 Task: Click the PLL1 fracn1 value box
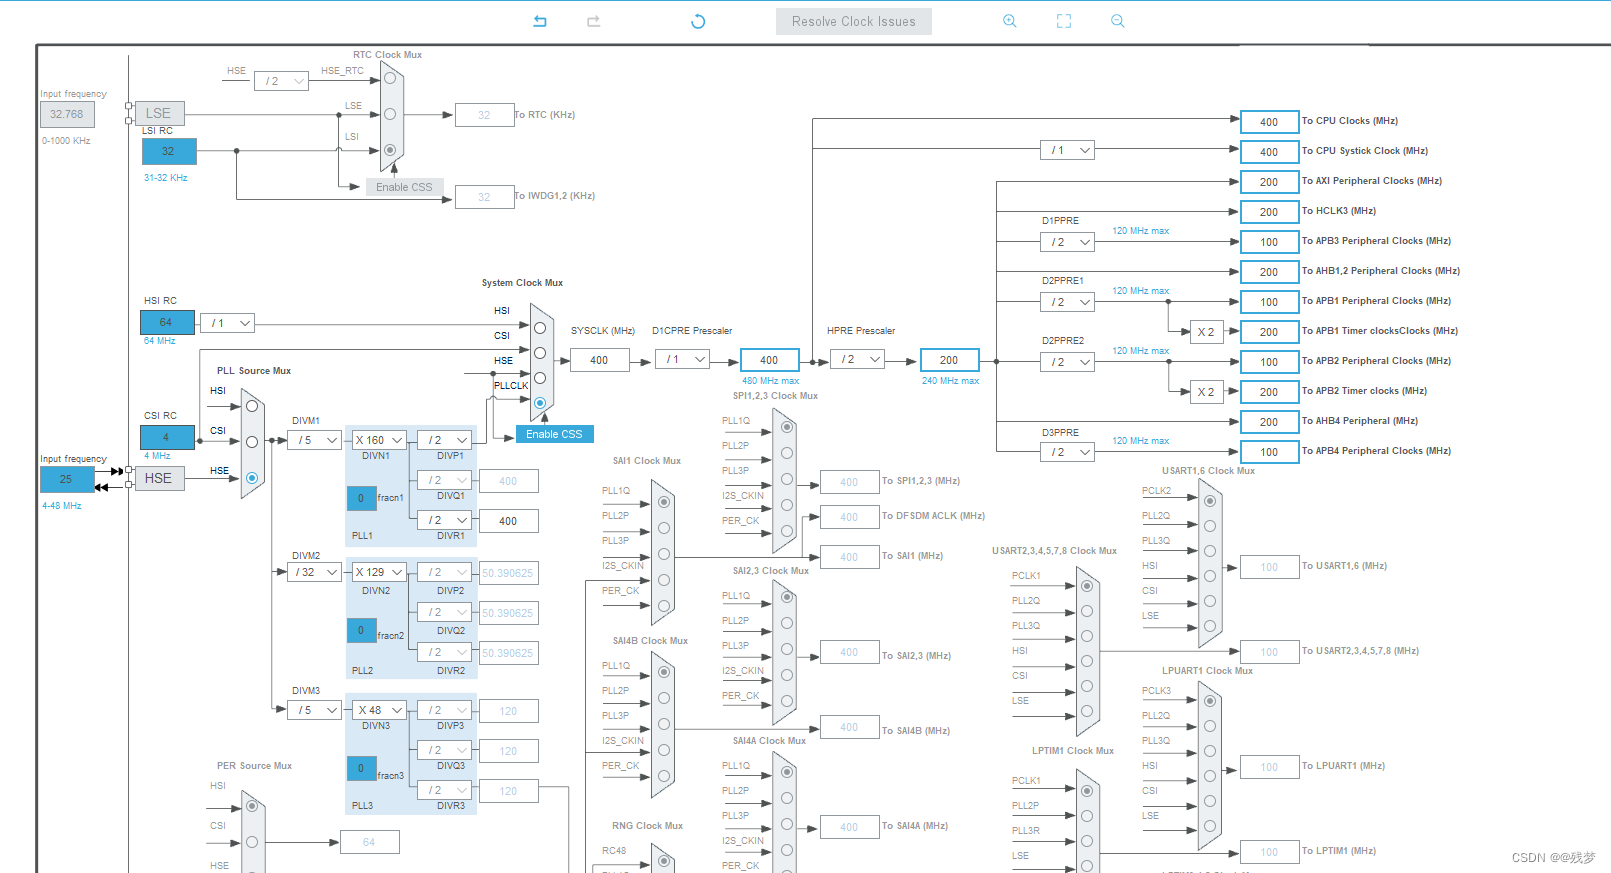click(361, 498)
